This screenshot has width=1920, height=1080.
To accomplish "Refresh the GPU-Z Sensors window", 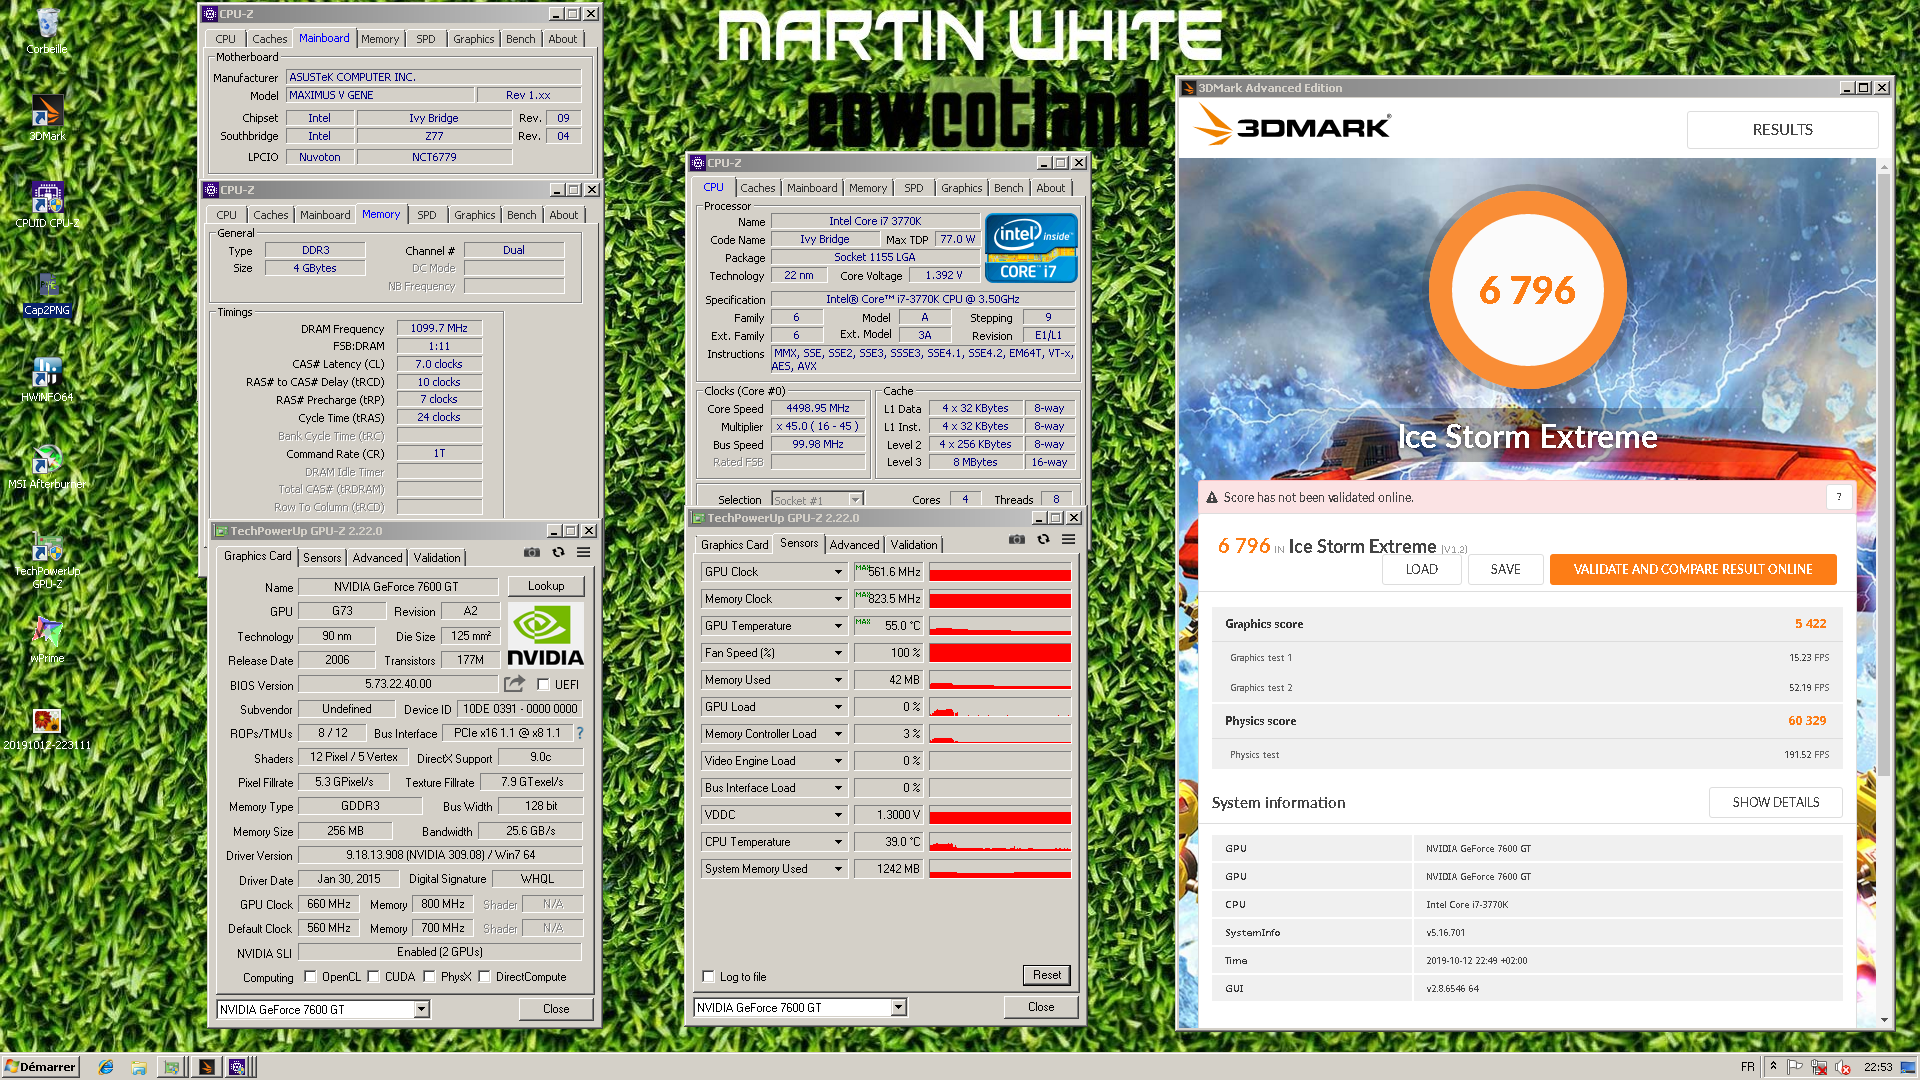I will [x=1043, y=539].
